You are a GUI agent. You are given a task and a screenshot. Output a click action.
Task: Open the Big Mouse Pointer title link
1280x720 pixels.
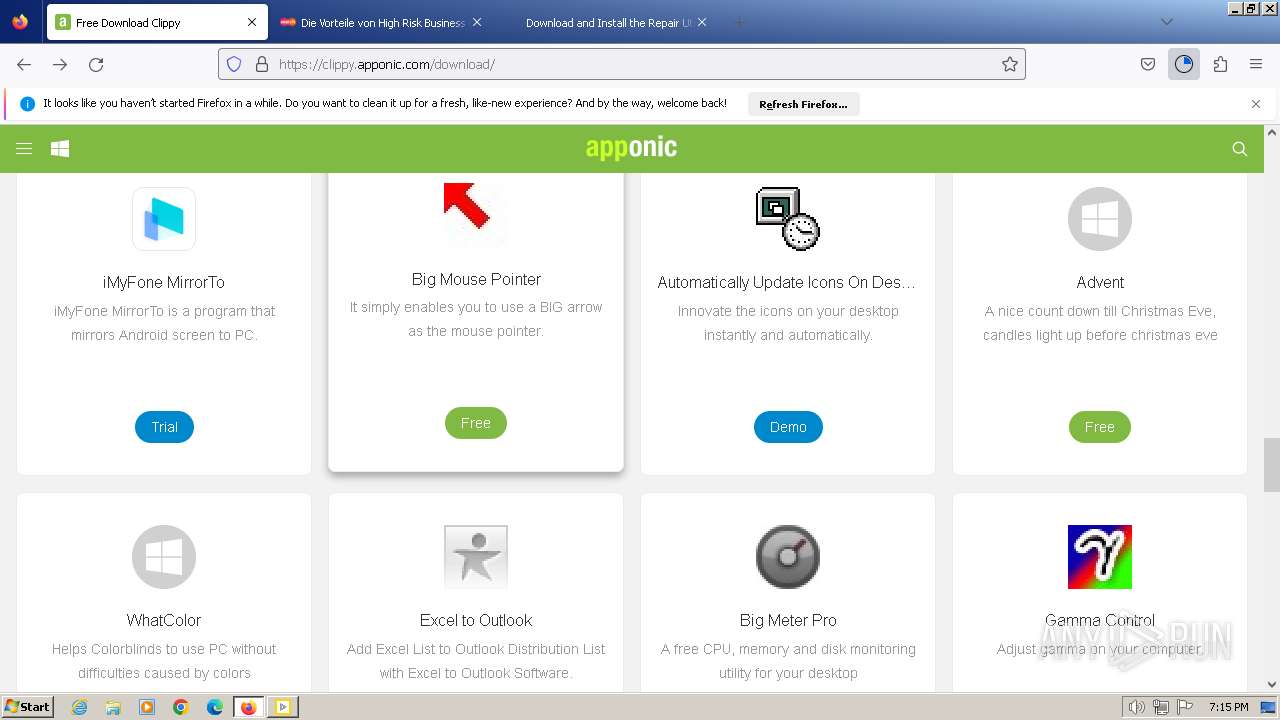coord(476,279)
